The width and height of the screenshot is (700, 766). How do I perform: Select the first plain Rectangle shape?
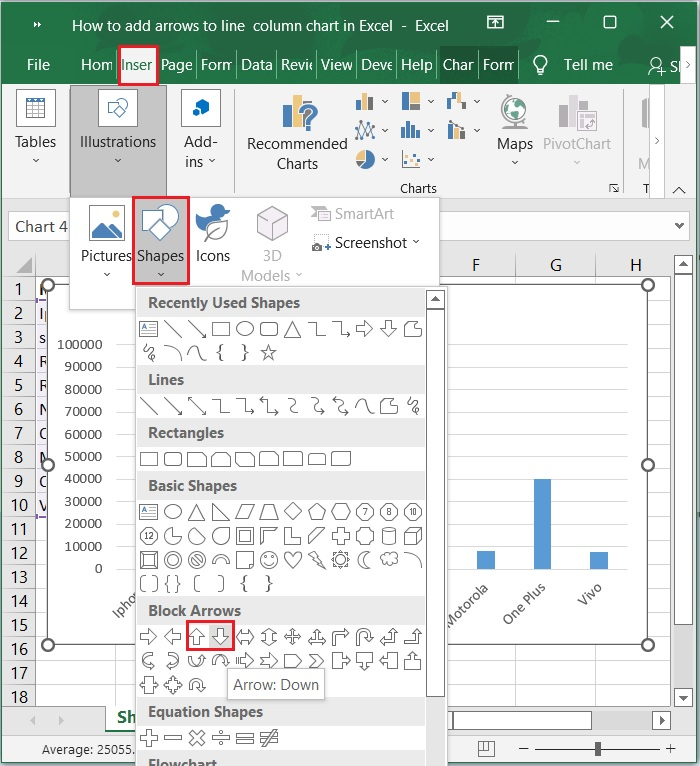tap(149, 459)
